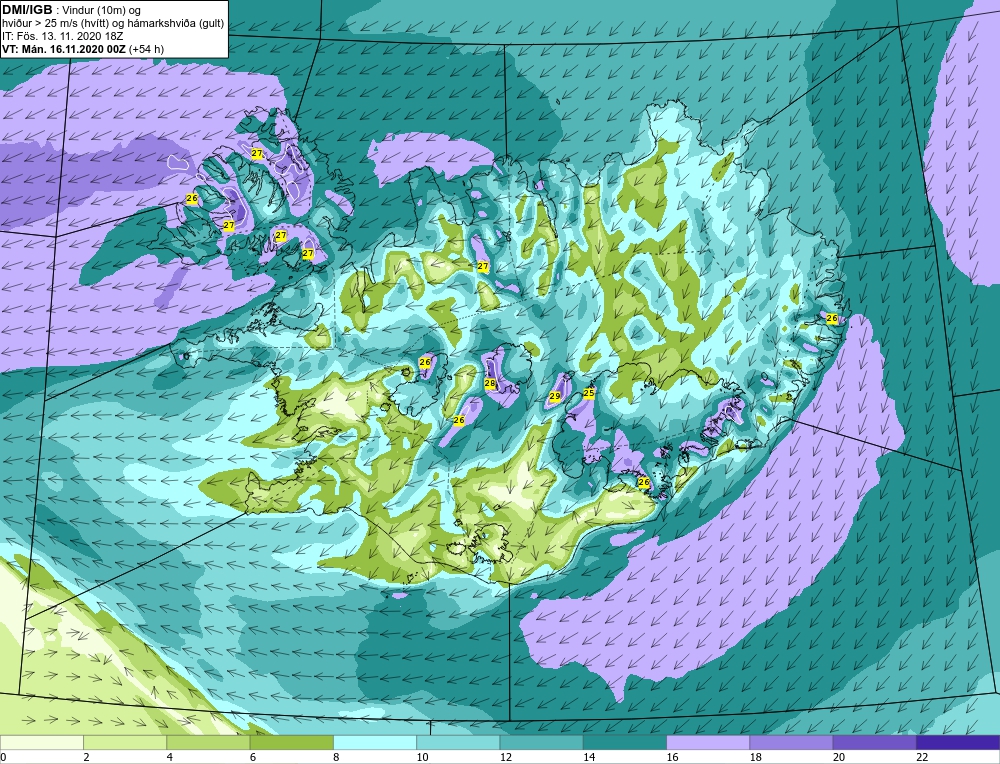Click the legend scale value '4'
1000x764 pixels.
[169, 757]
